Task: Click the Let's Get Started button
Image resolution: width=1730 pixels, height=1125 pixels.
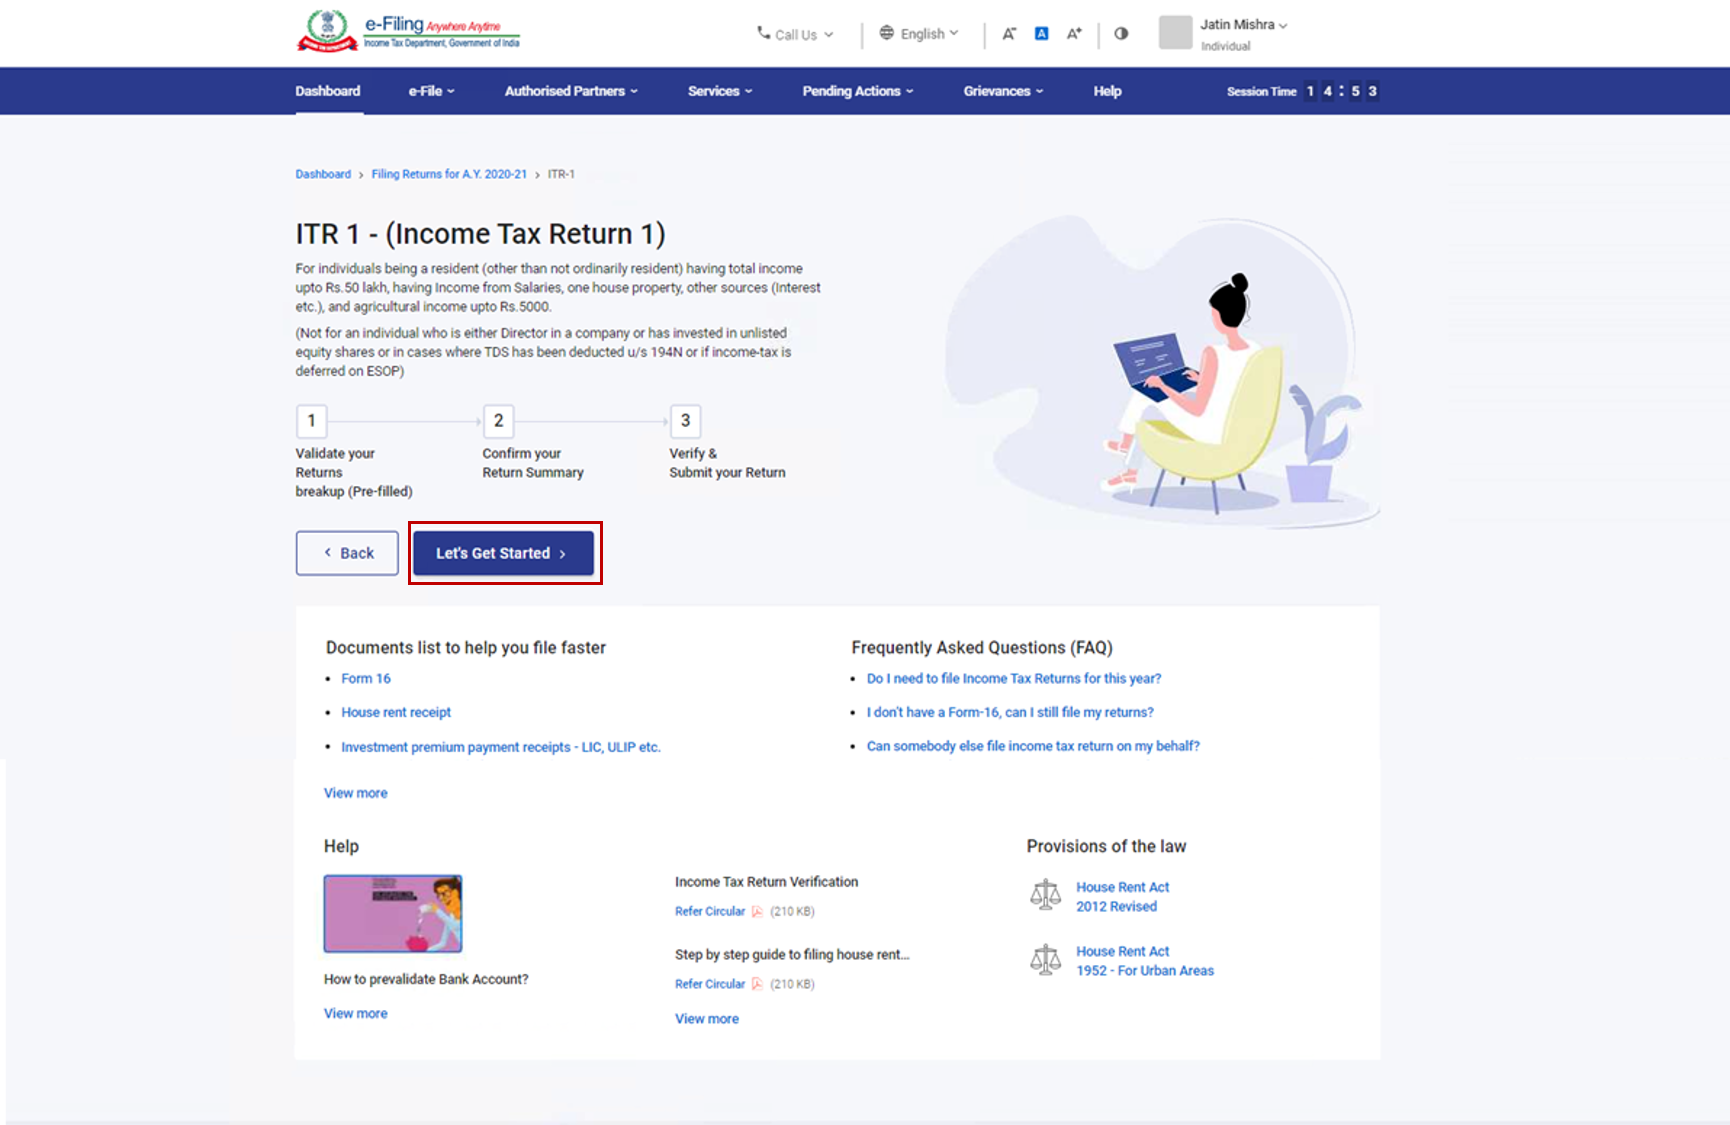Action: (503, 552)
